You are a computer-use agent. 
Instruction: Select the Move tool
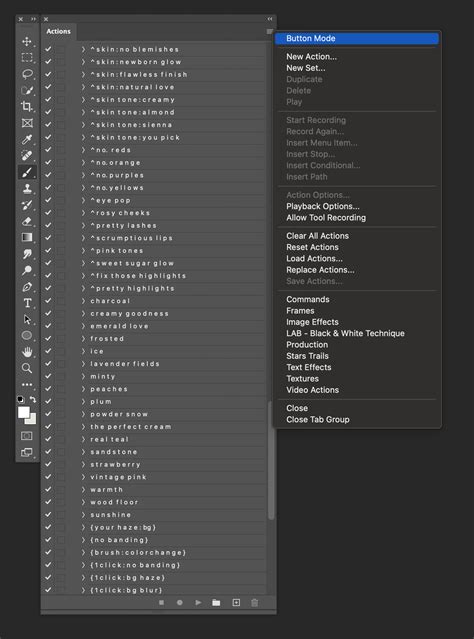point(27,41)
